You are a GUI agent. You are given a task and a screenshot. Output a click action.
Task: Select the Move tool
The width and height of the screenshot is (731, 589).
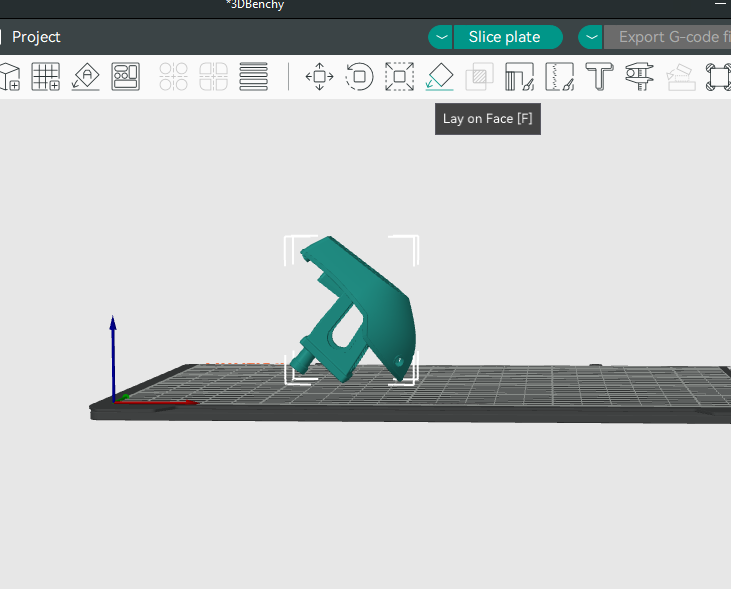pyautogui.click(x=319, y=76)
